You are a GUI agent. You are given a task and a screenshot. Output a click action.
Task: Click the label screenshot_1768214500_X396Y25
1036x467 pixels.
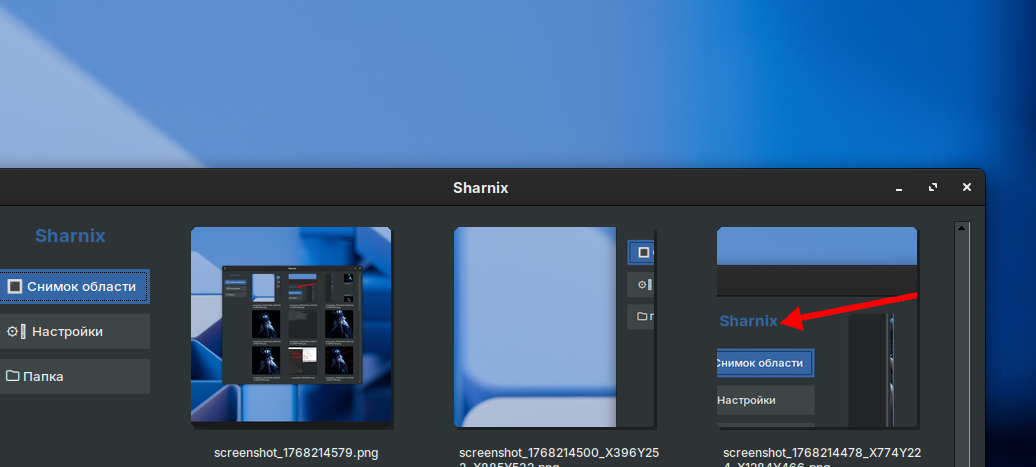pyautogui.click(x=559, y=453)
